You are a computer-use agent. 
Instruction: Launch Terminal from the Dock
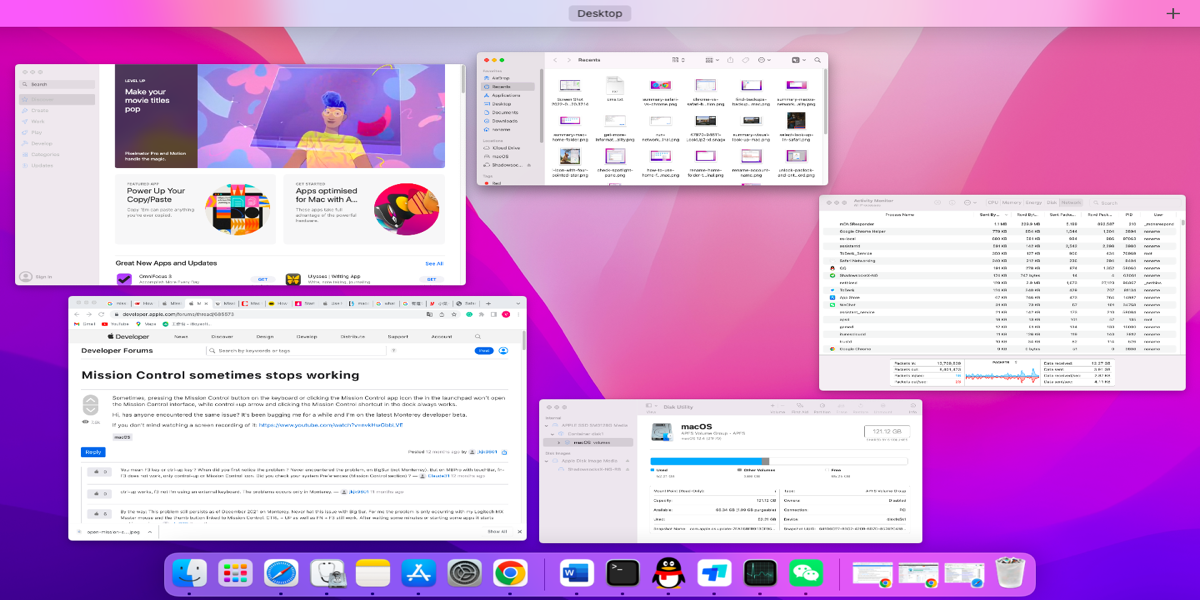click(x=622, y=573)
